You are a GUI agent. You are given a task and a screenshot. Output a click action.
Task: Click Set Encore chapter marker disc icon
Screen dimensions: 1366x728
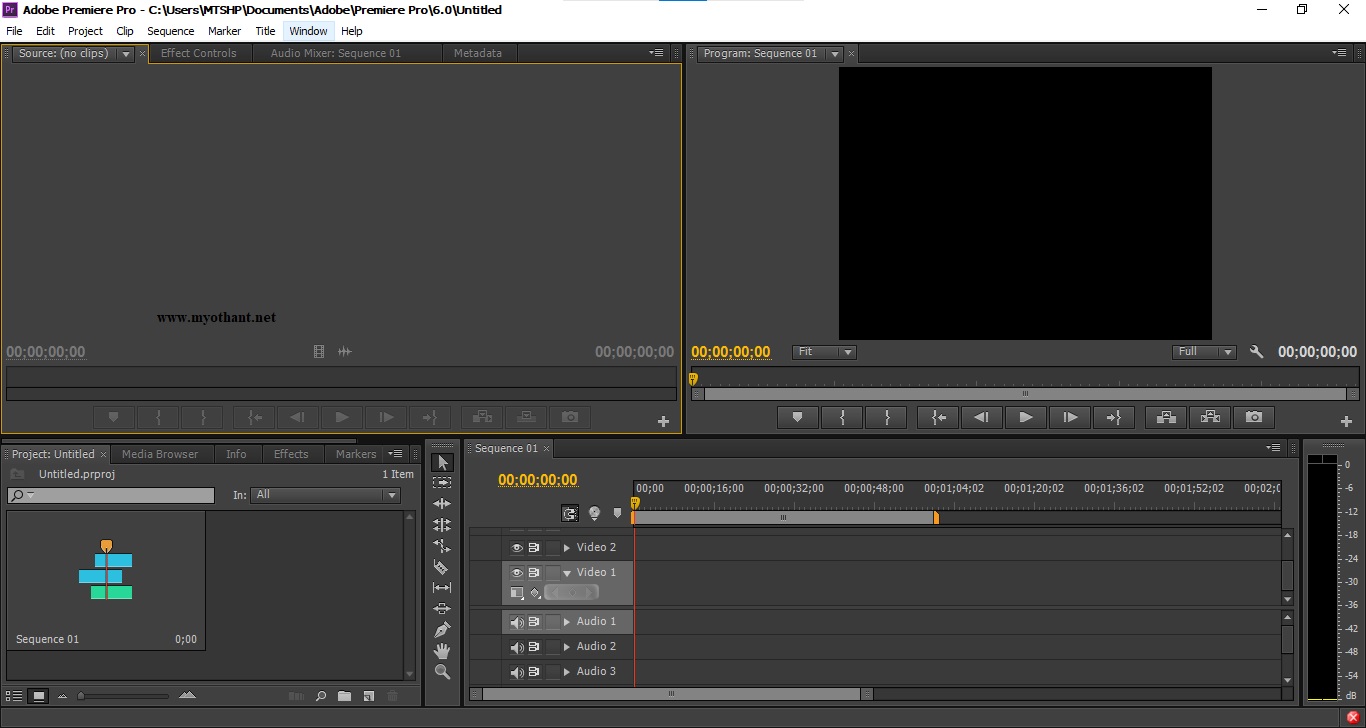pyautogui.click(x=594, y=513)
